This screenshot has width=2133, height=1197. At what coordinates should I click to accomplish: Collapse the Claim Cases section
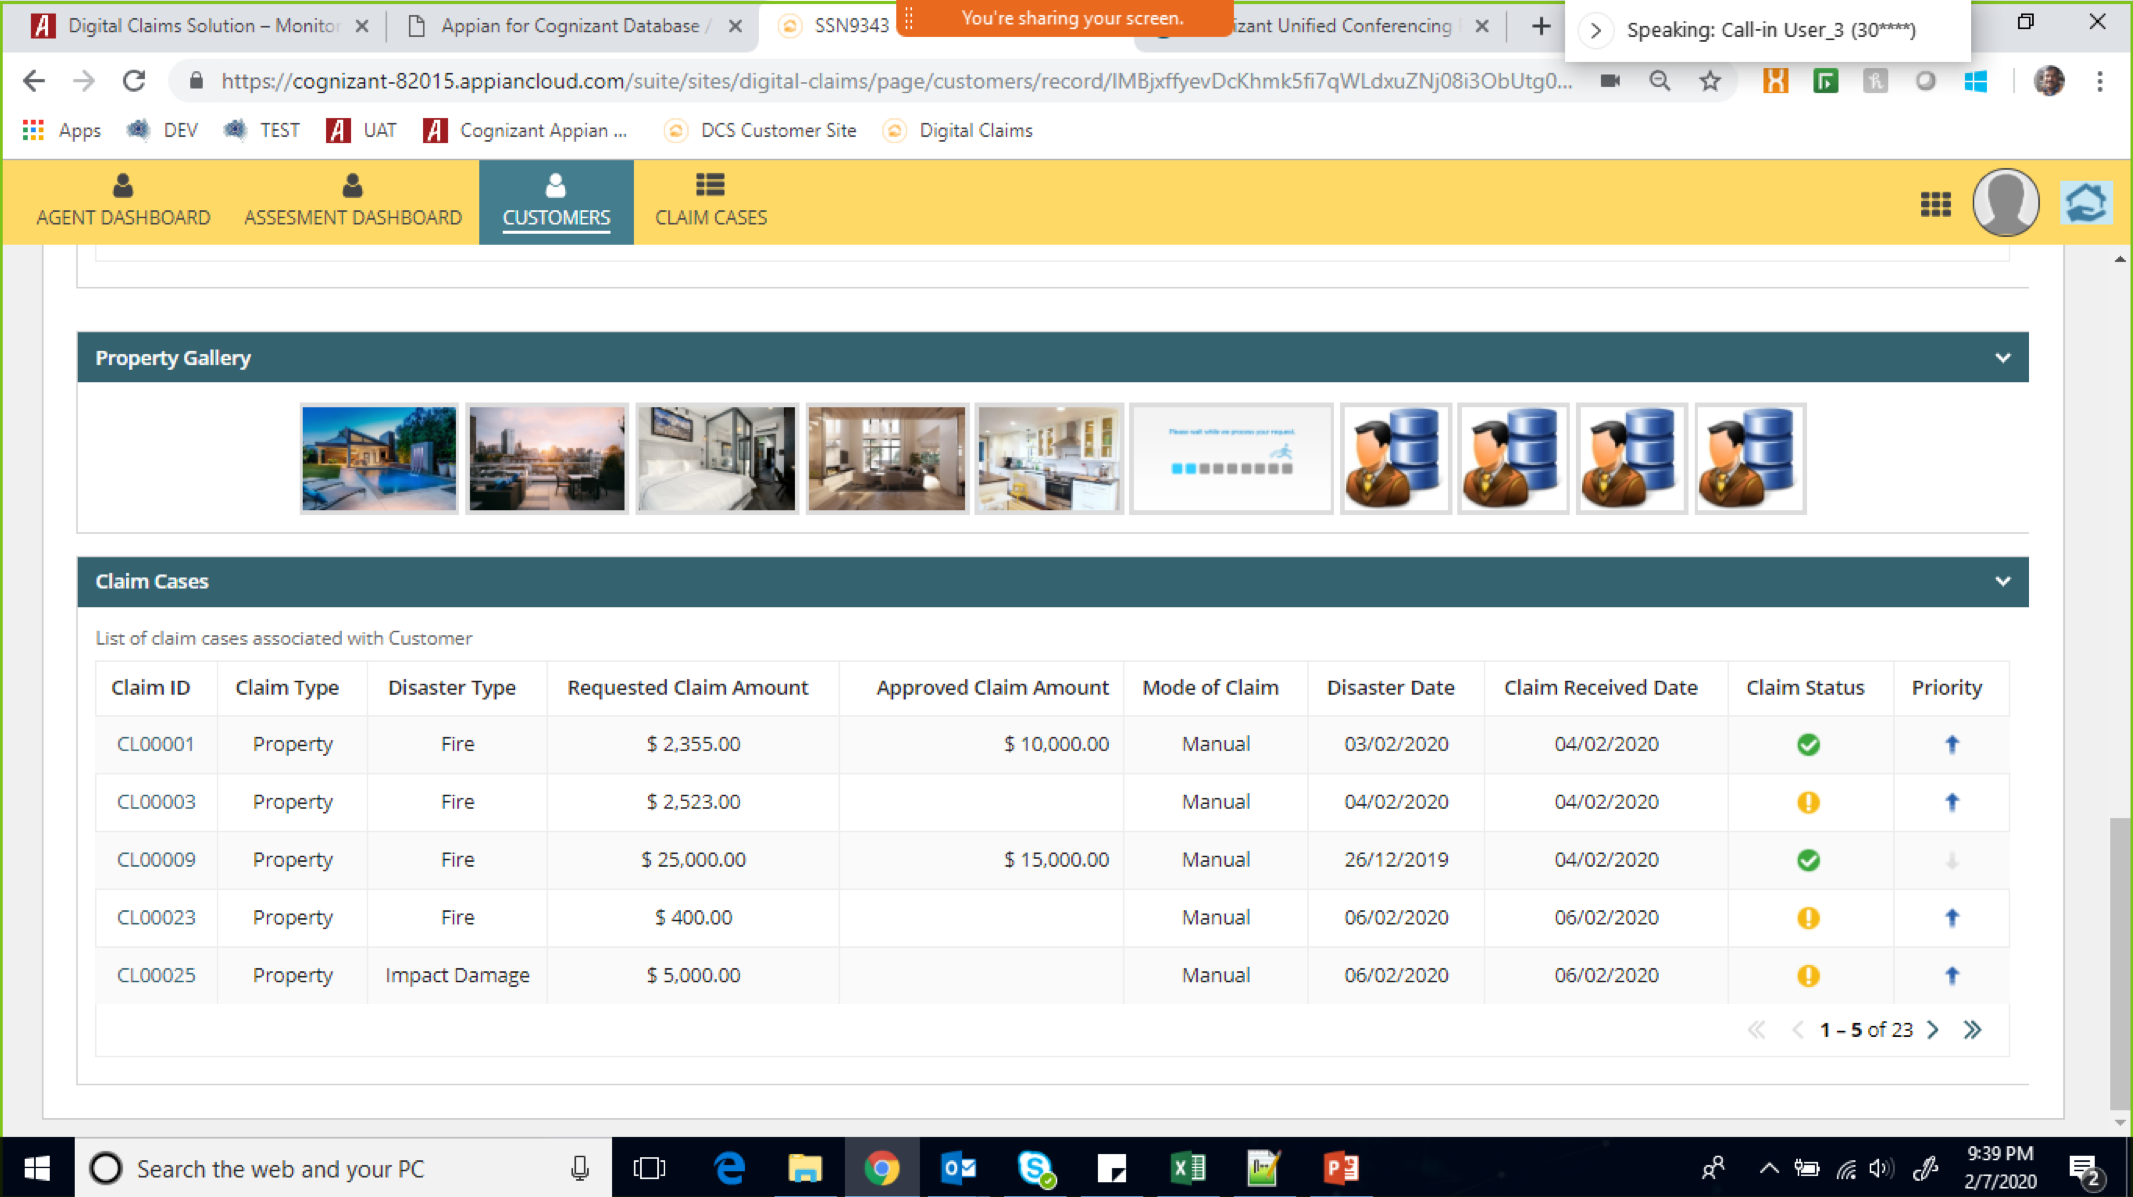click(x=2002, y=581)
